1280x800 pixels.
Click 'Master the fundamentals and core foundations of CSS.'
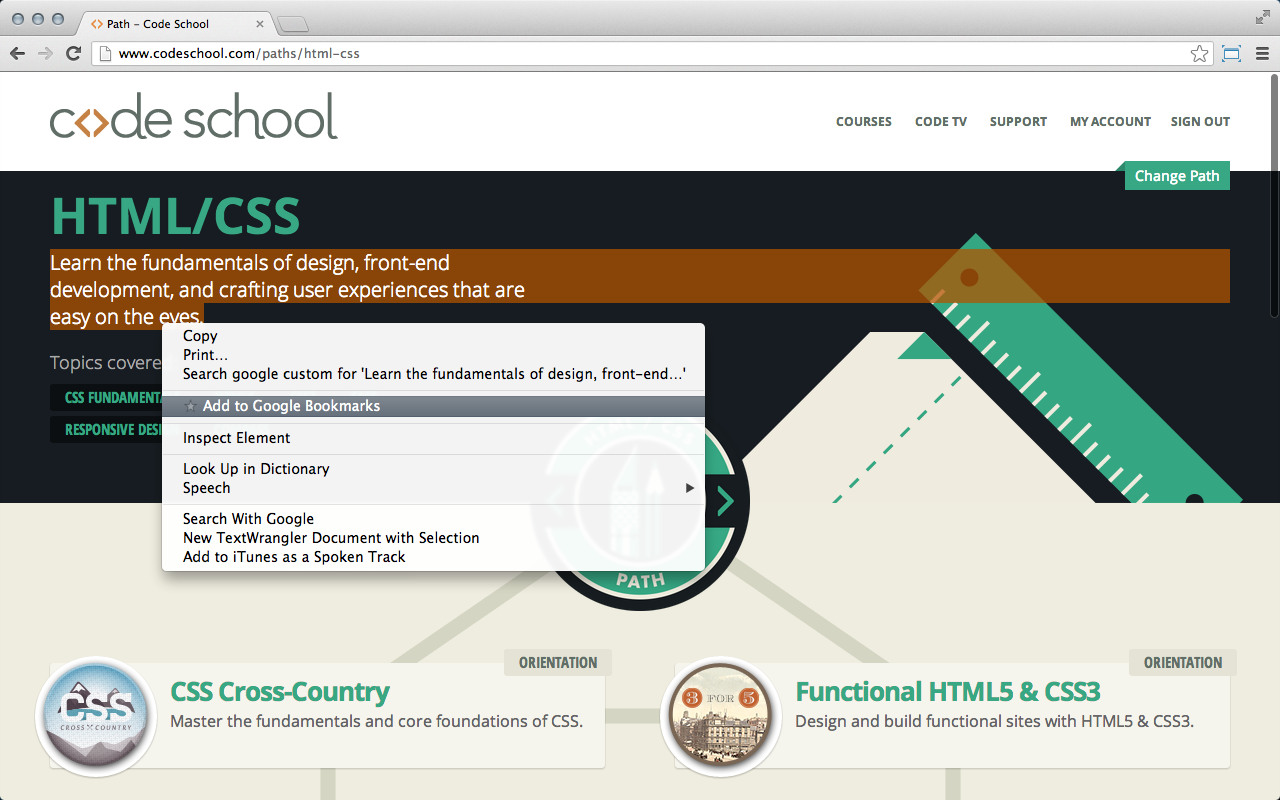pyautogui.click(x=376, y=721)
